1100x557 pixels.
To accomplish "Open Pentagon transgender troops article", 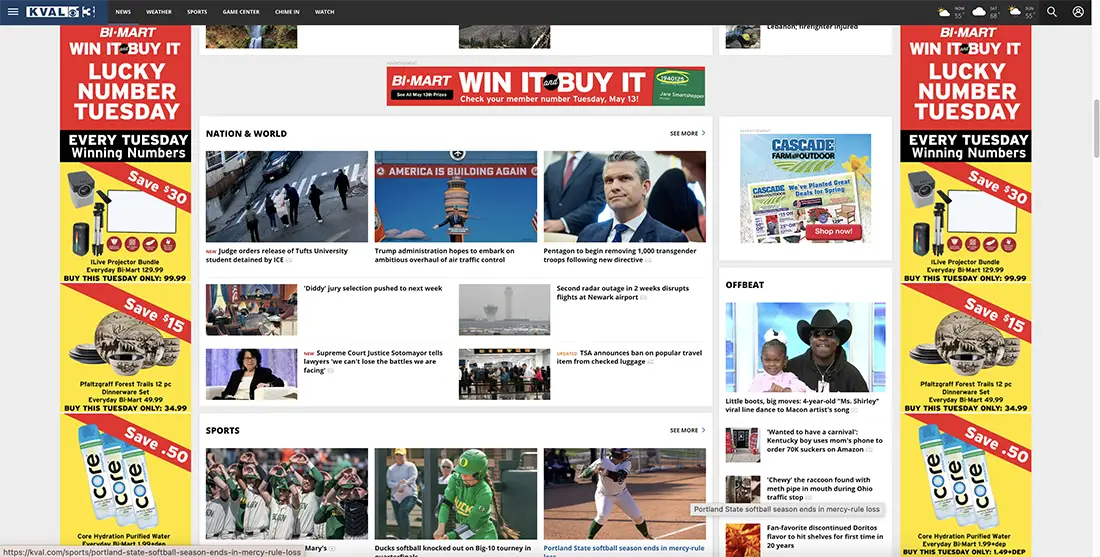I will (x=620, y=255).
